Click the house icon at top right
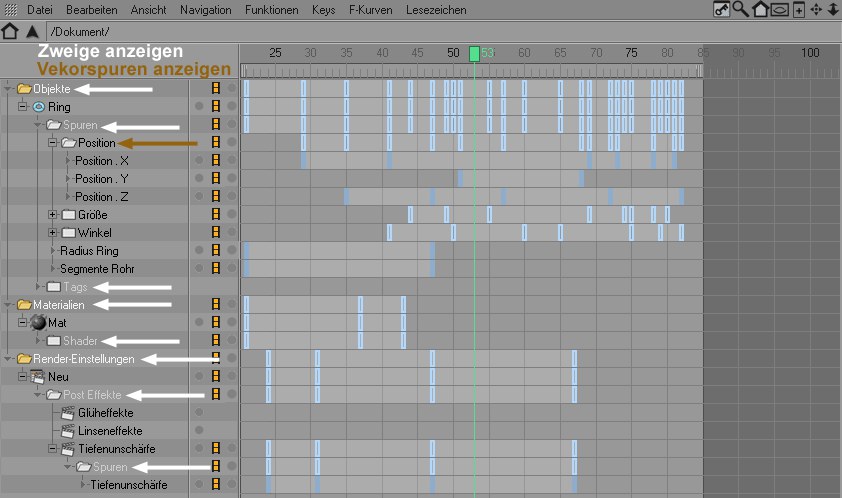This screenshot has width=842, height=498. 760,9
